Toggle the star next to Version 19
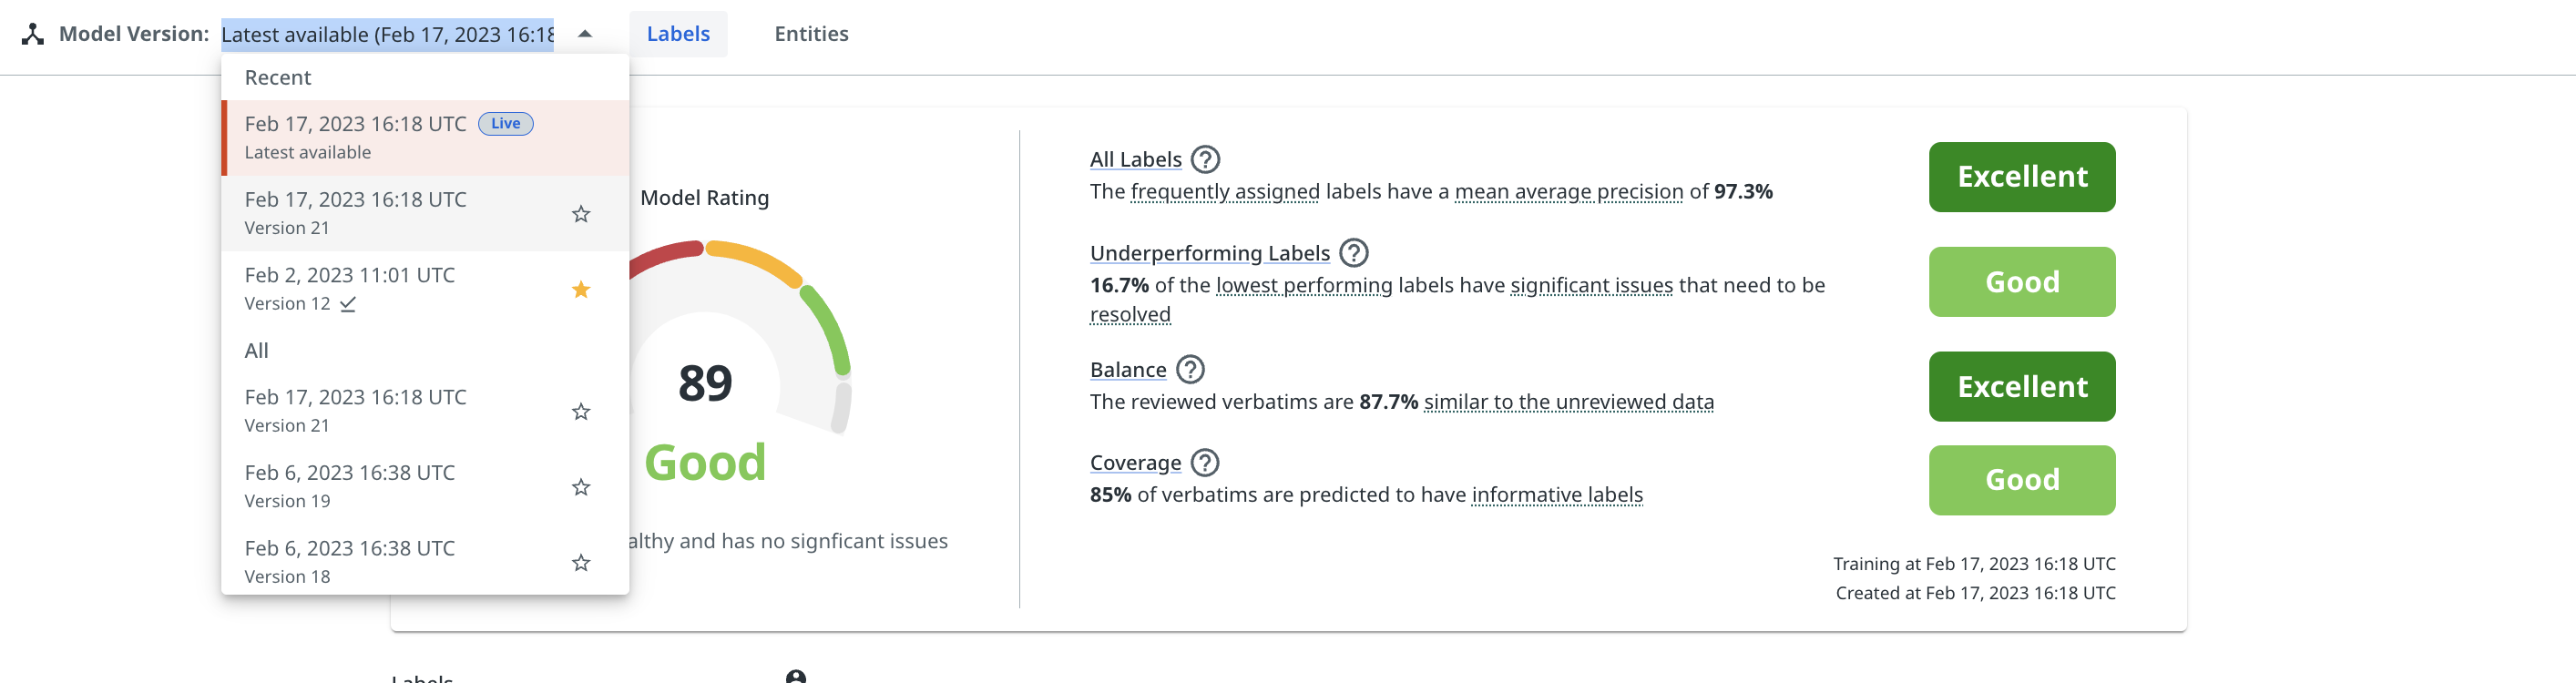This screenshot has width=2576, height=683. 581,488
